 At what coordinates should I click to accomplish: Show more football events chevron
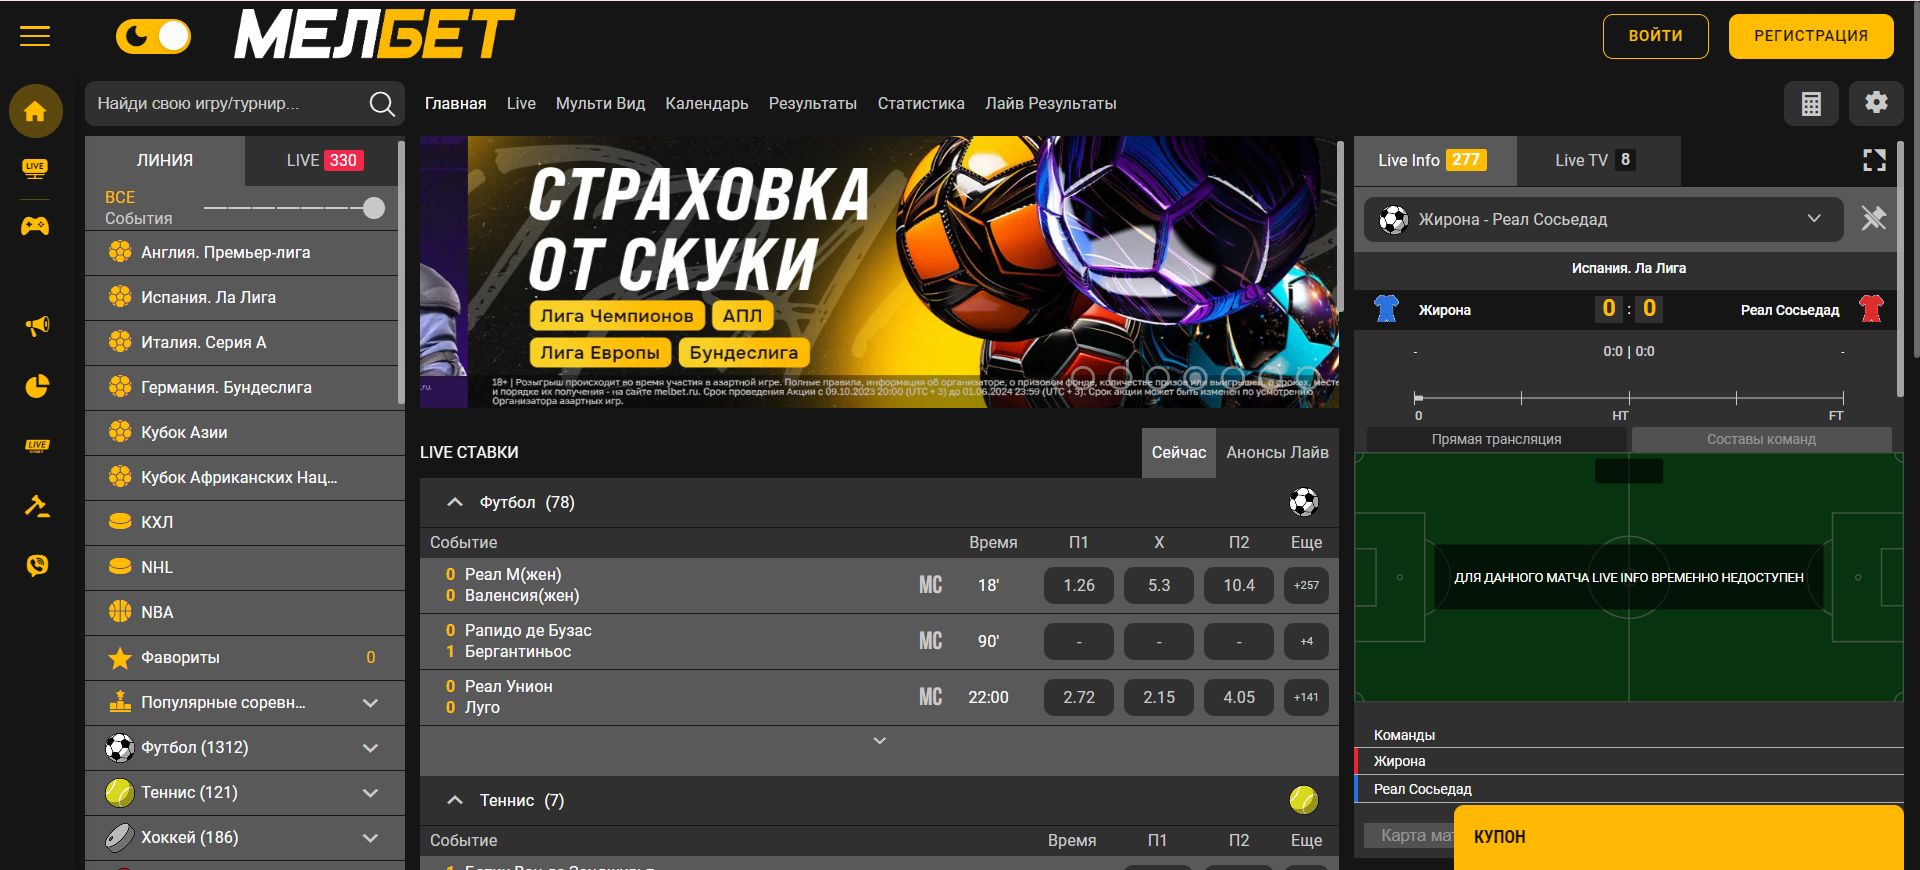pos(879,741)
